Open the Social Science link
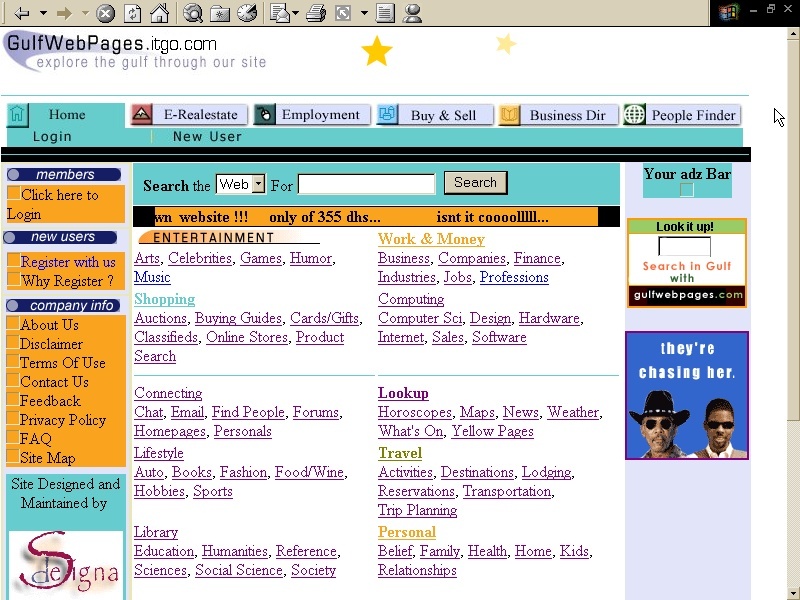The image size is (800, 600). 239,570
